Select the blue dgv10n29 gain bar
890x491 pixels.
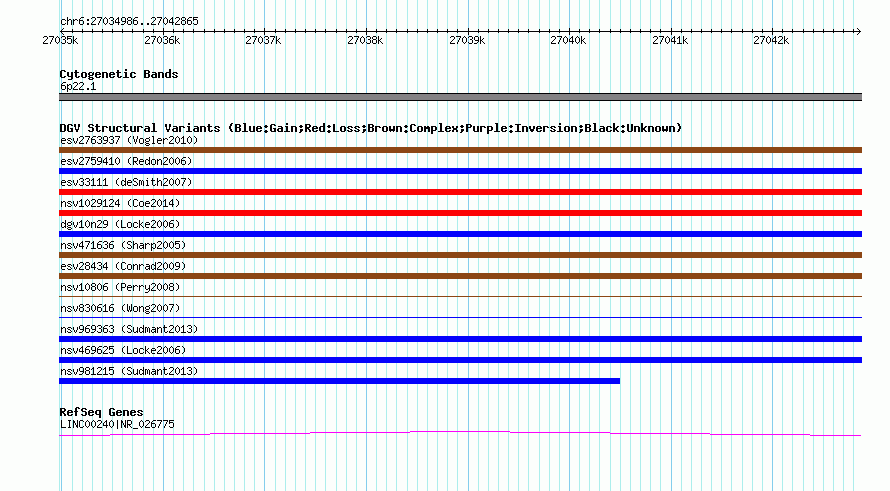click(460, 234)
